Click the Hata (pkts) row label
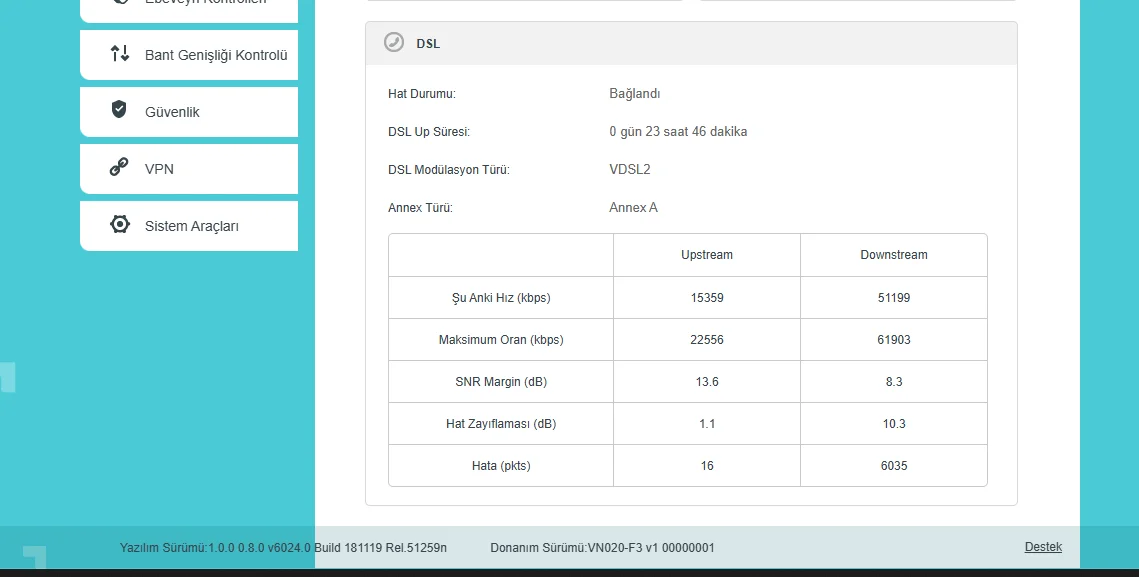1139x577 pixels. pyautogui.click(x=500, y=467)
